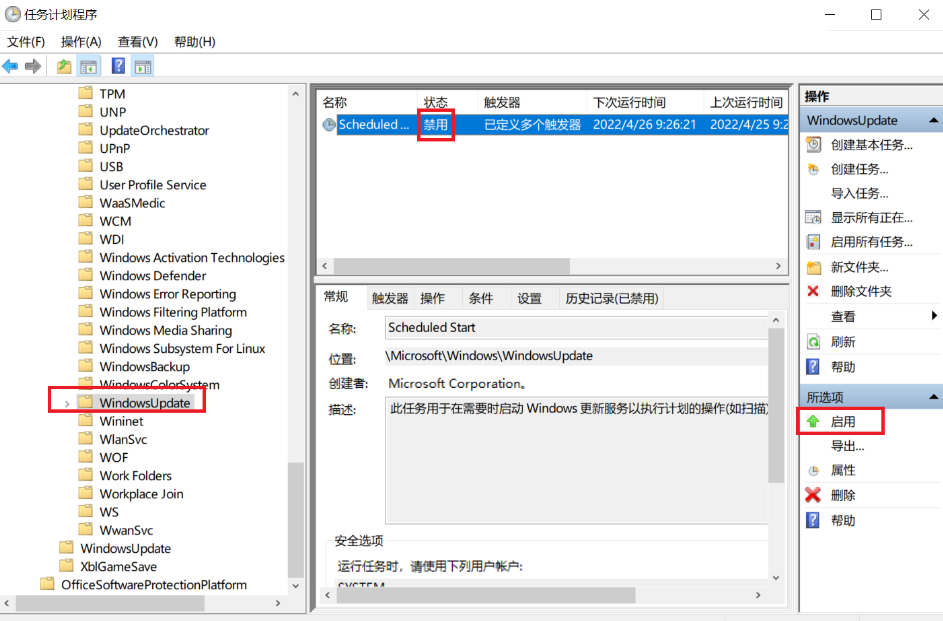Click the 创建基本任务 icon
Image resolution: width=943 pixels, height=621 pixels.
click(814, 145)
